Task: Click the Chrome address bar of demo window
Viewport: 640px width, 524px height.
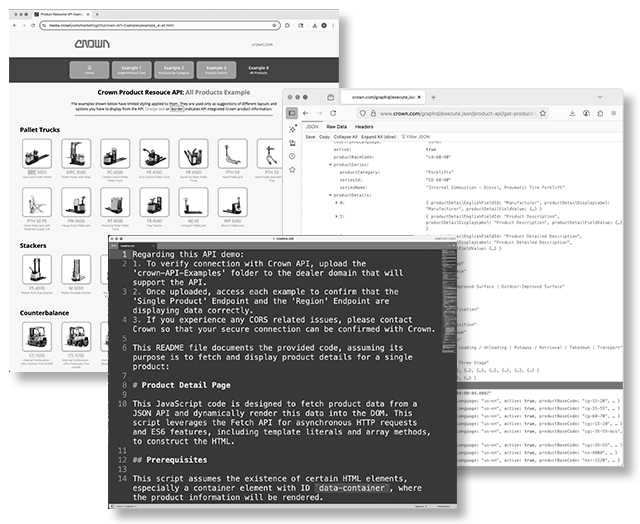Action: pos(160,25)
